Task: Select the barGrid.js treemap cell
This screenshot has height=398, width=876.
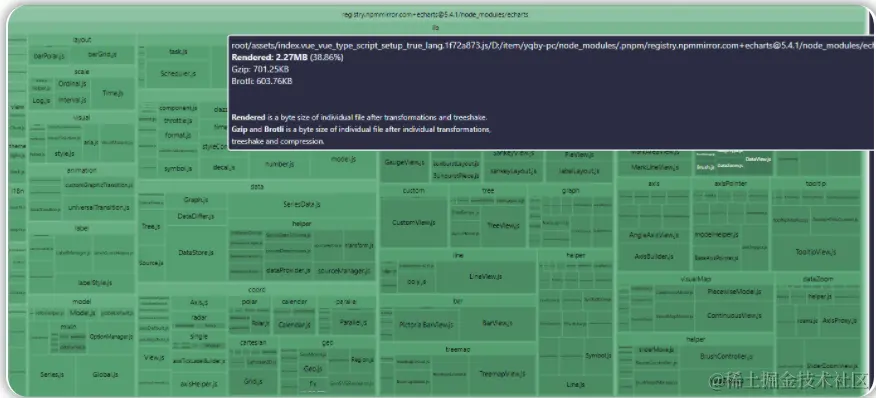Action: [102, 55]
